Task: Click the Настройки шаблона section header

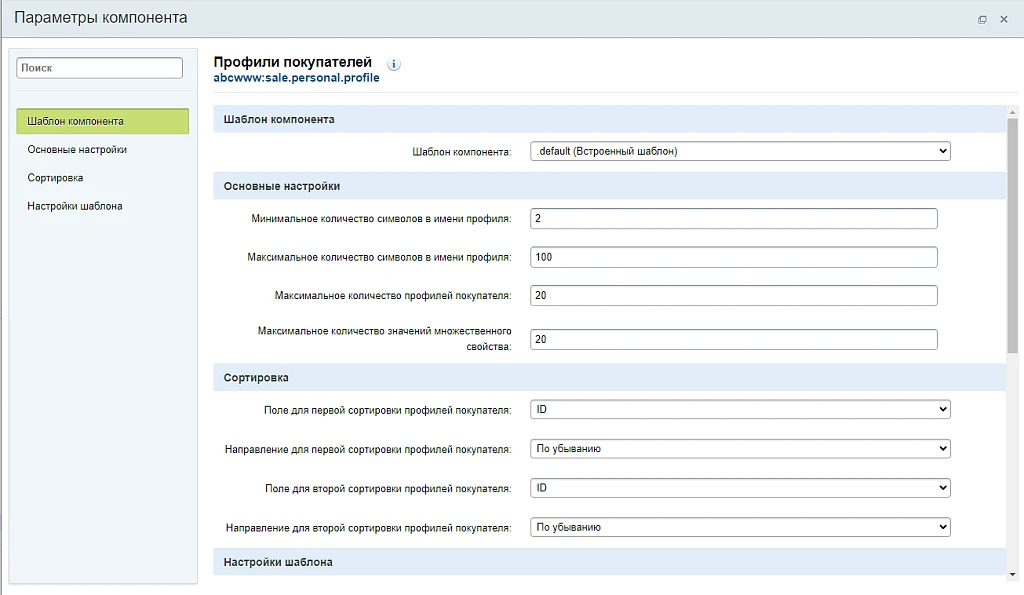Action: 609,562
